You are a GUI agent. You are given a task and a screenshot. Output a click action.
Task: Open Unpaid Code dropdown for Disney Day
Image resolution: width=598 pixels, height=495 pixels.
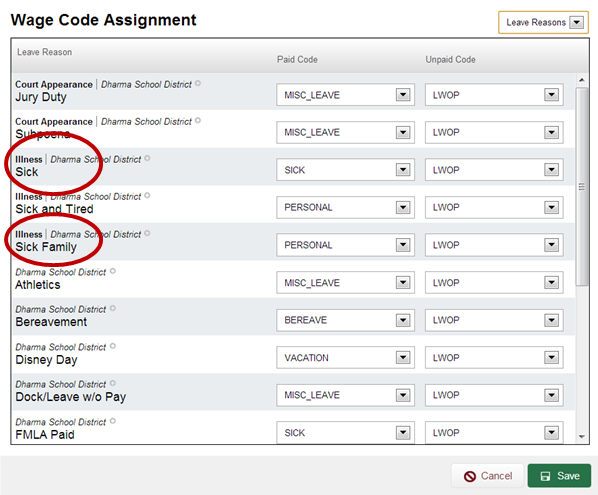(x=494, y=357)
